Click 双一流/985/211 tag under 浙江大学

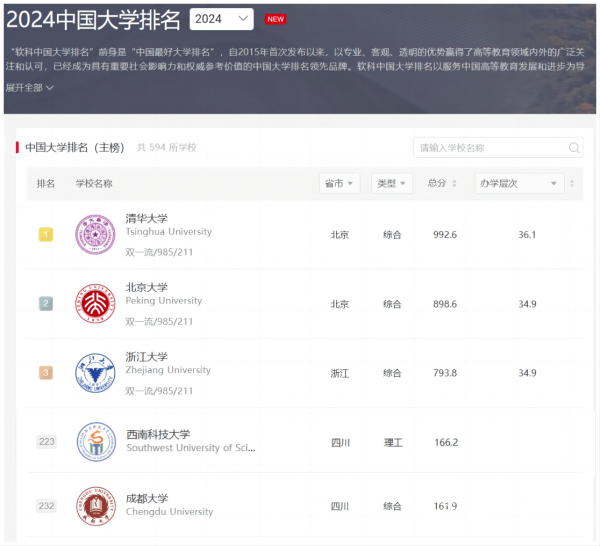coord(159,391)
